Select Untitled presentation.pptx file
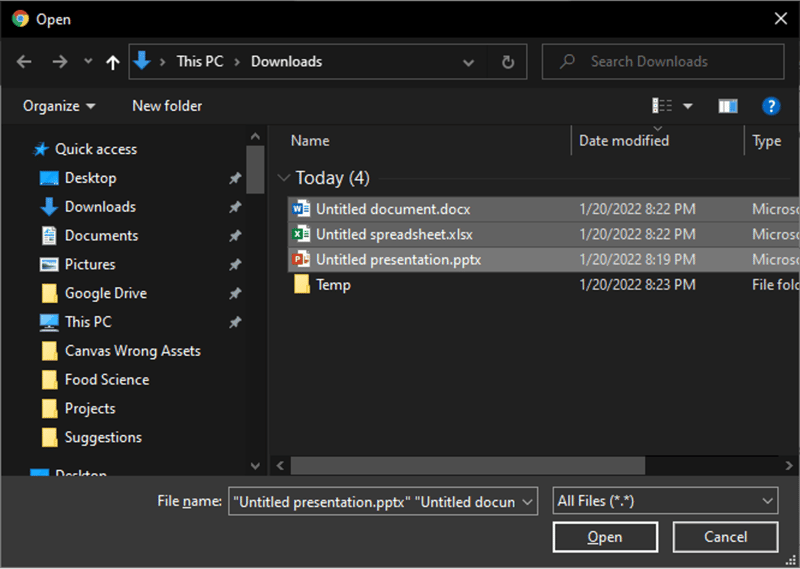The width and height of the screenshot is (800, 569). click(x=543, y=260)
